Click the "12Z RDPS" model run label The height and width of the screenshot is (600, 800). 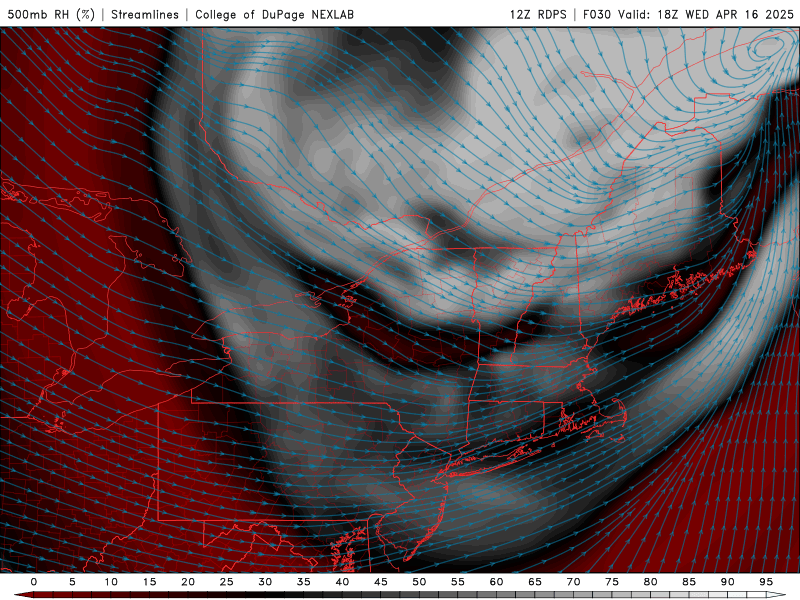click(x=538, y=14)
